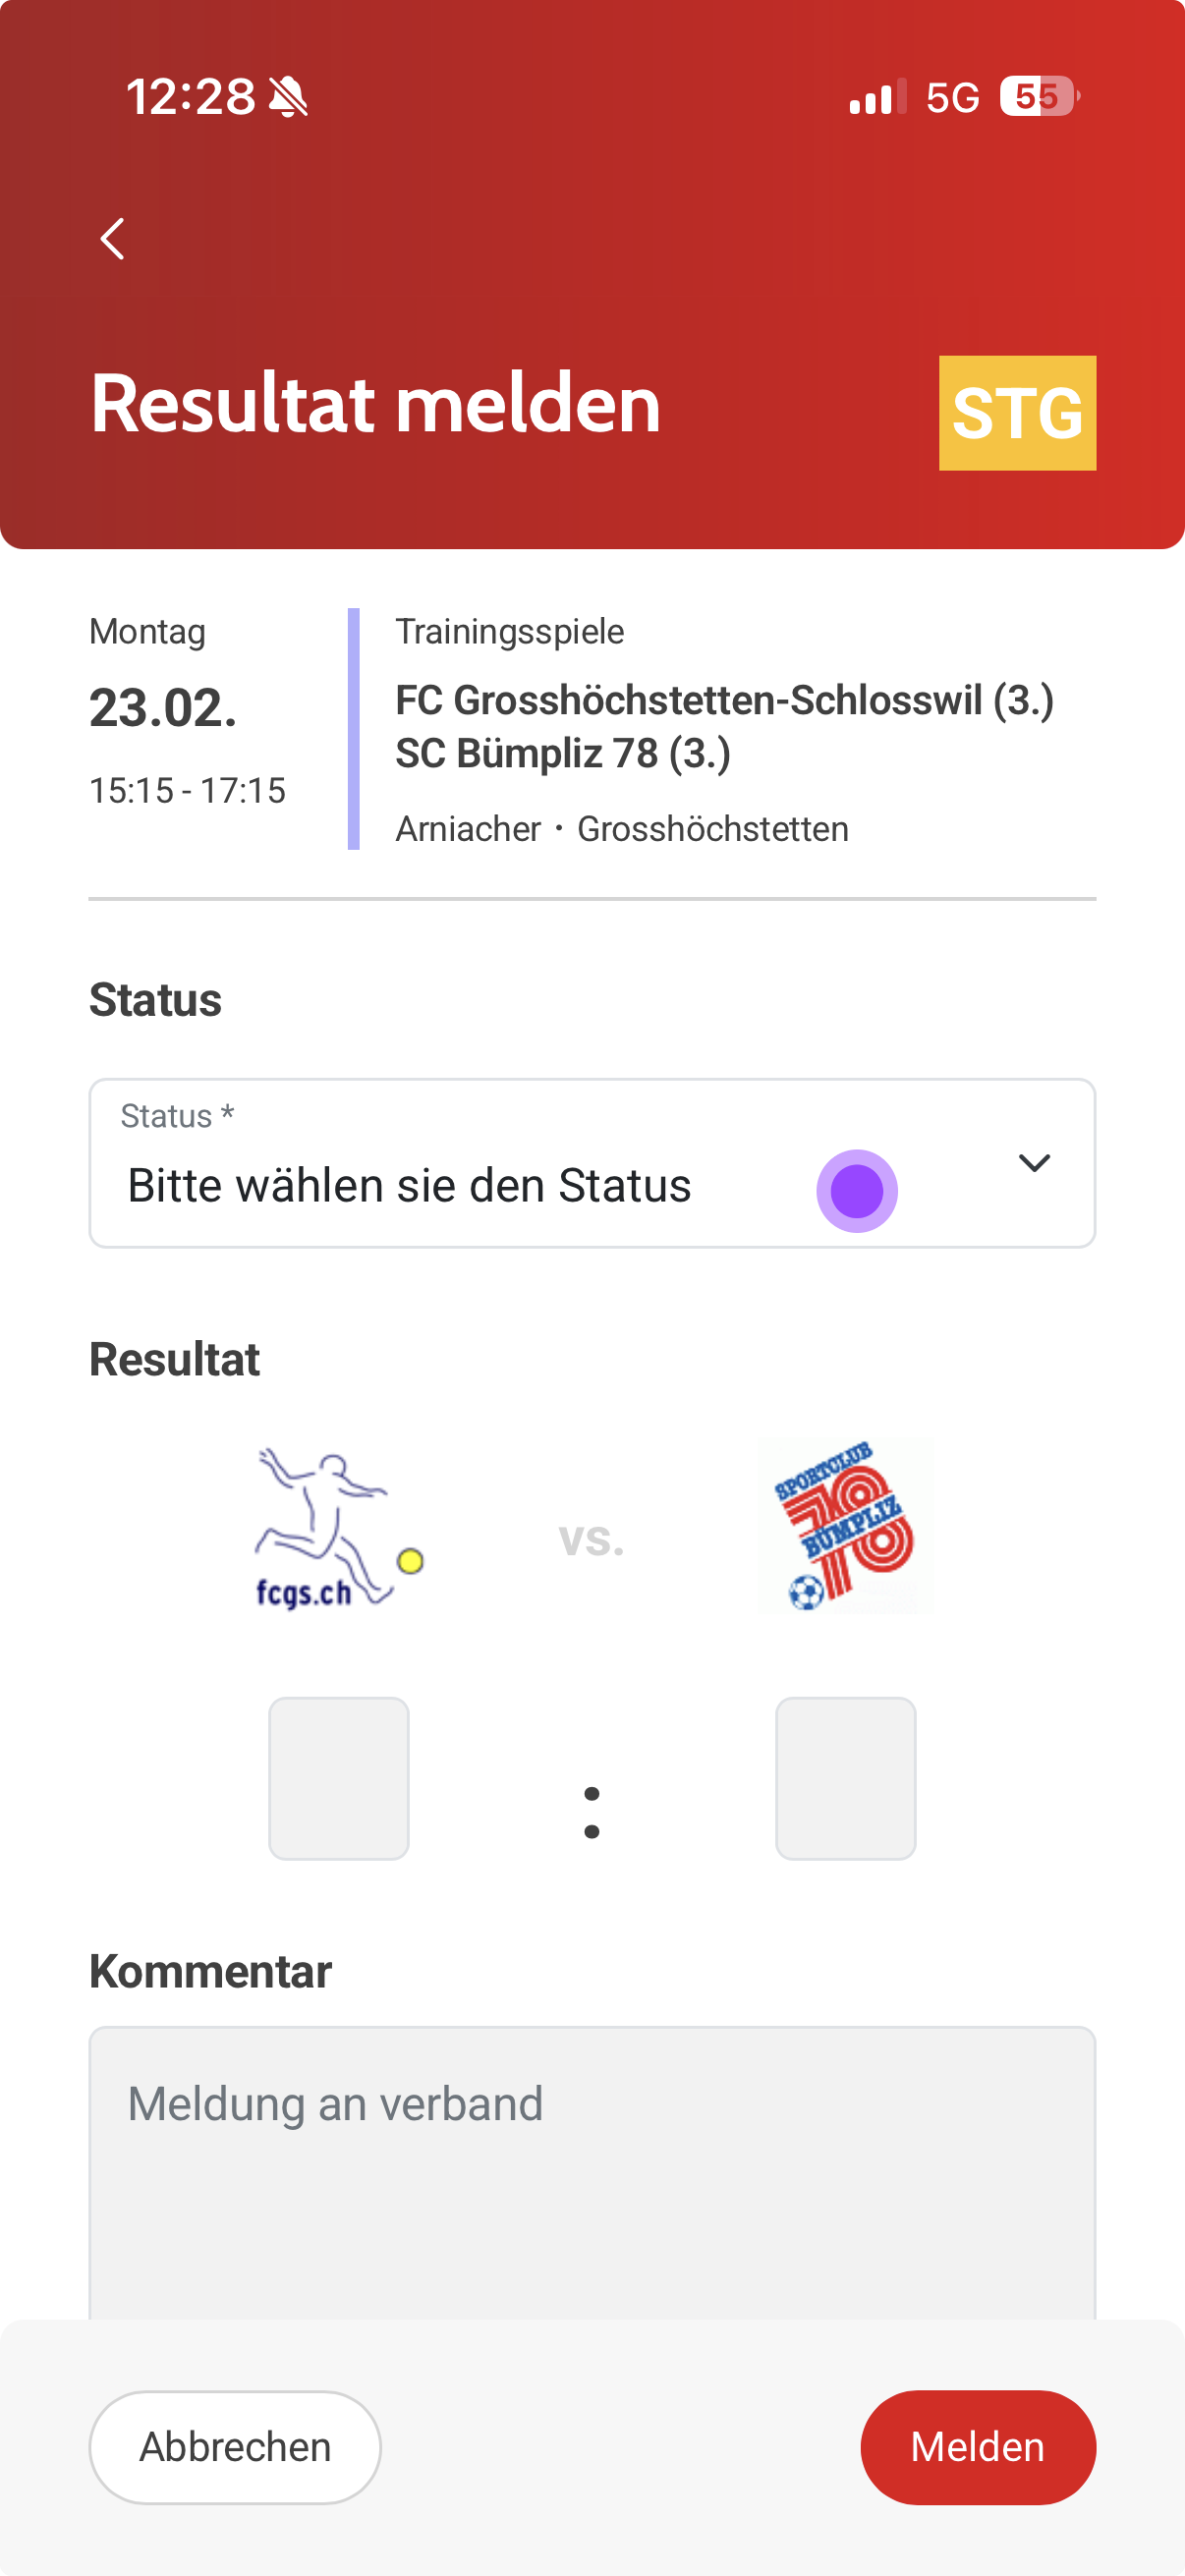Tap the 23.02. match date
The height and width of the screenshot is (2576, 1185).
(x=164, y=708)
